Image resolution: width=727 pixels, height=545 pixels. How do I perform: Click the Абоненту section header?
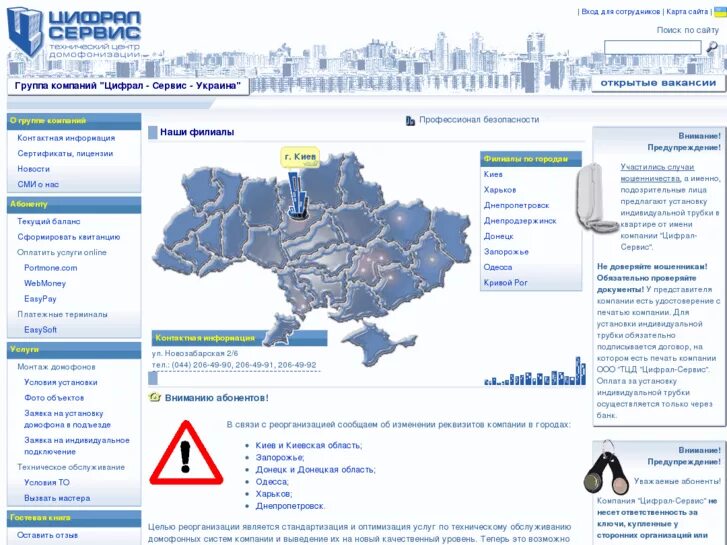coord(74,205)
